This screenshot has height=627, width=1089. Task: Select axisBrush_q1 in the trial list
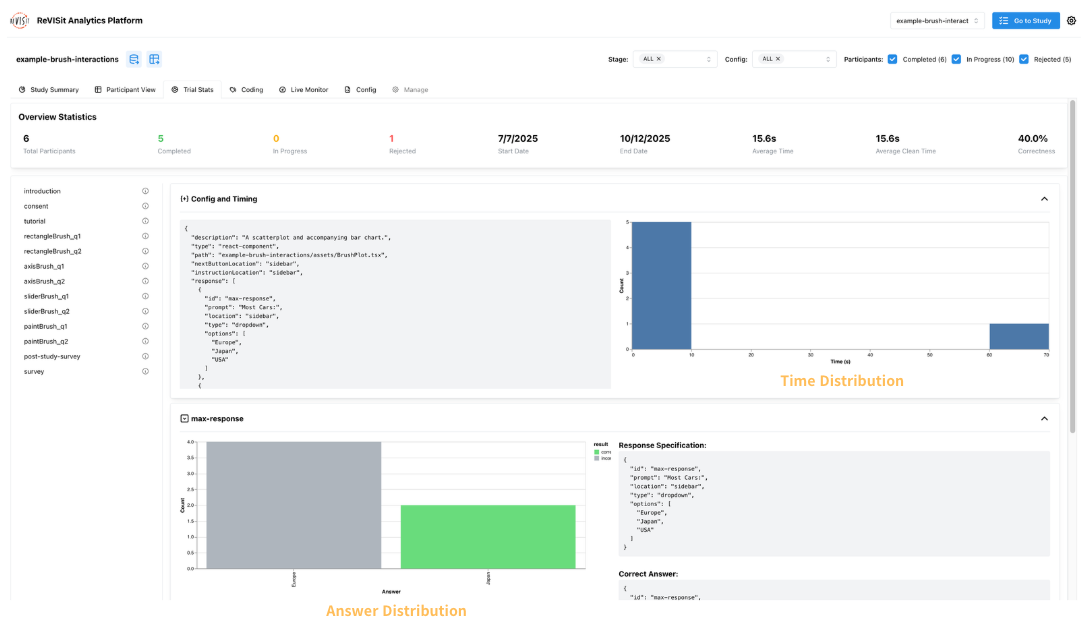pos(44,266)
